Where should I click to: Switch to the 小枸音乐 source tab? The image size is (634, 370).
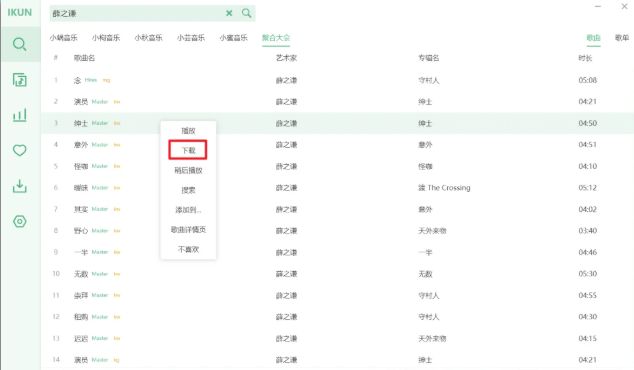106,38
